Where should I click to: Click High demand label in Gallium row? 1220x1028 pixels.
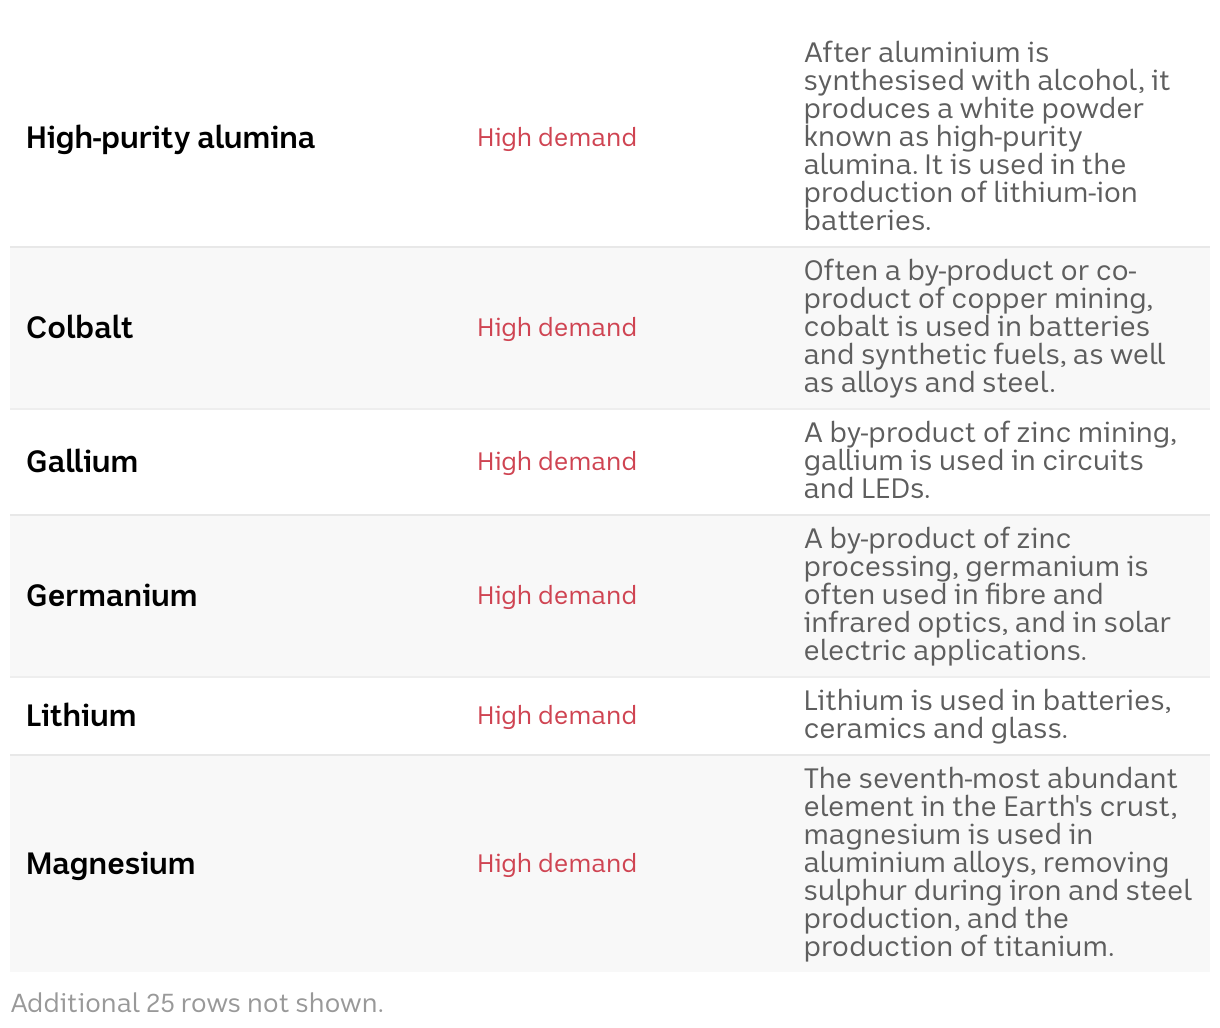(x=556, y=461)
